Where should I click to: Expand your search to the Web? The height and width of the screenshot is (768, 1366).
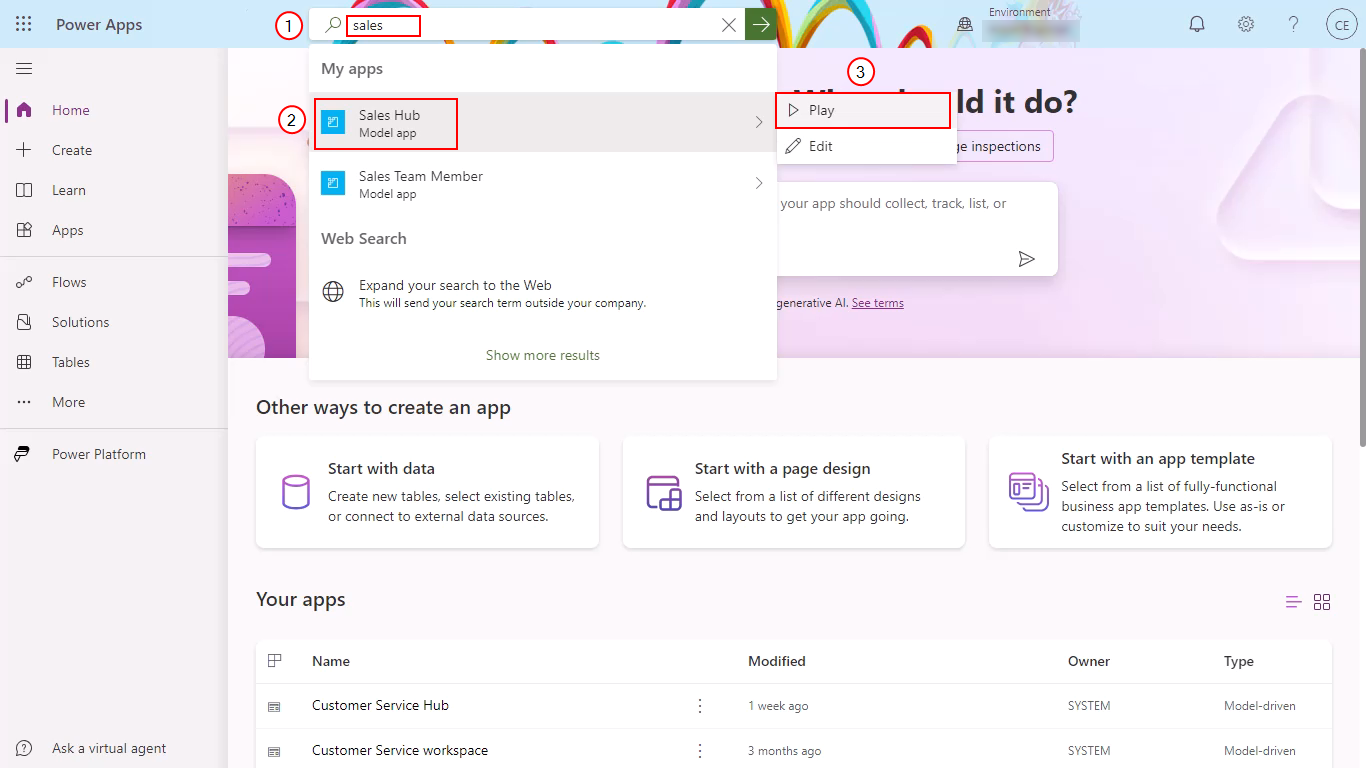[543, 293]
